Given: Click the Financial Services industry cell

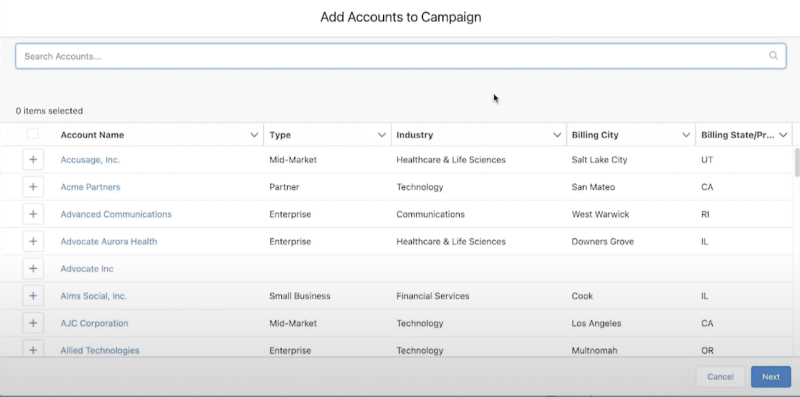Looking at the screenshot, I should [433, 296].
